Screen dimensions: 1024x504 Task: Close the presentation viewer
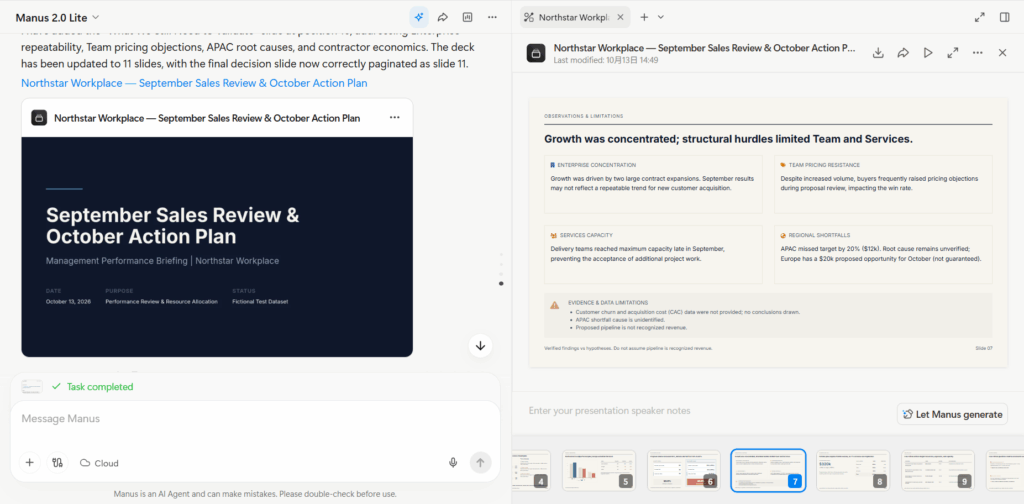(1002, 53)
